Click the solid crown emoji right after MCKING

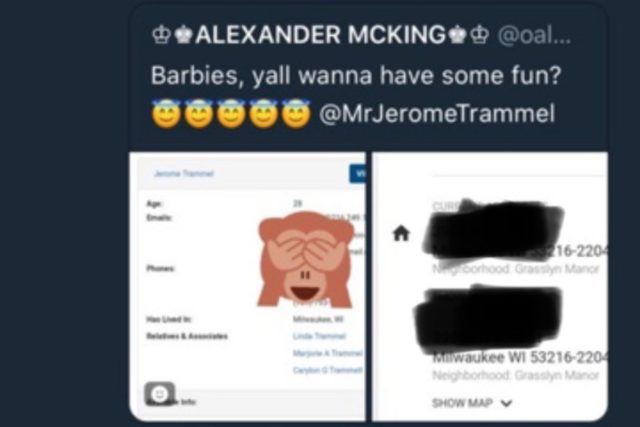(x=457, y=35)
